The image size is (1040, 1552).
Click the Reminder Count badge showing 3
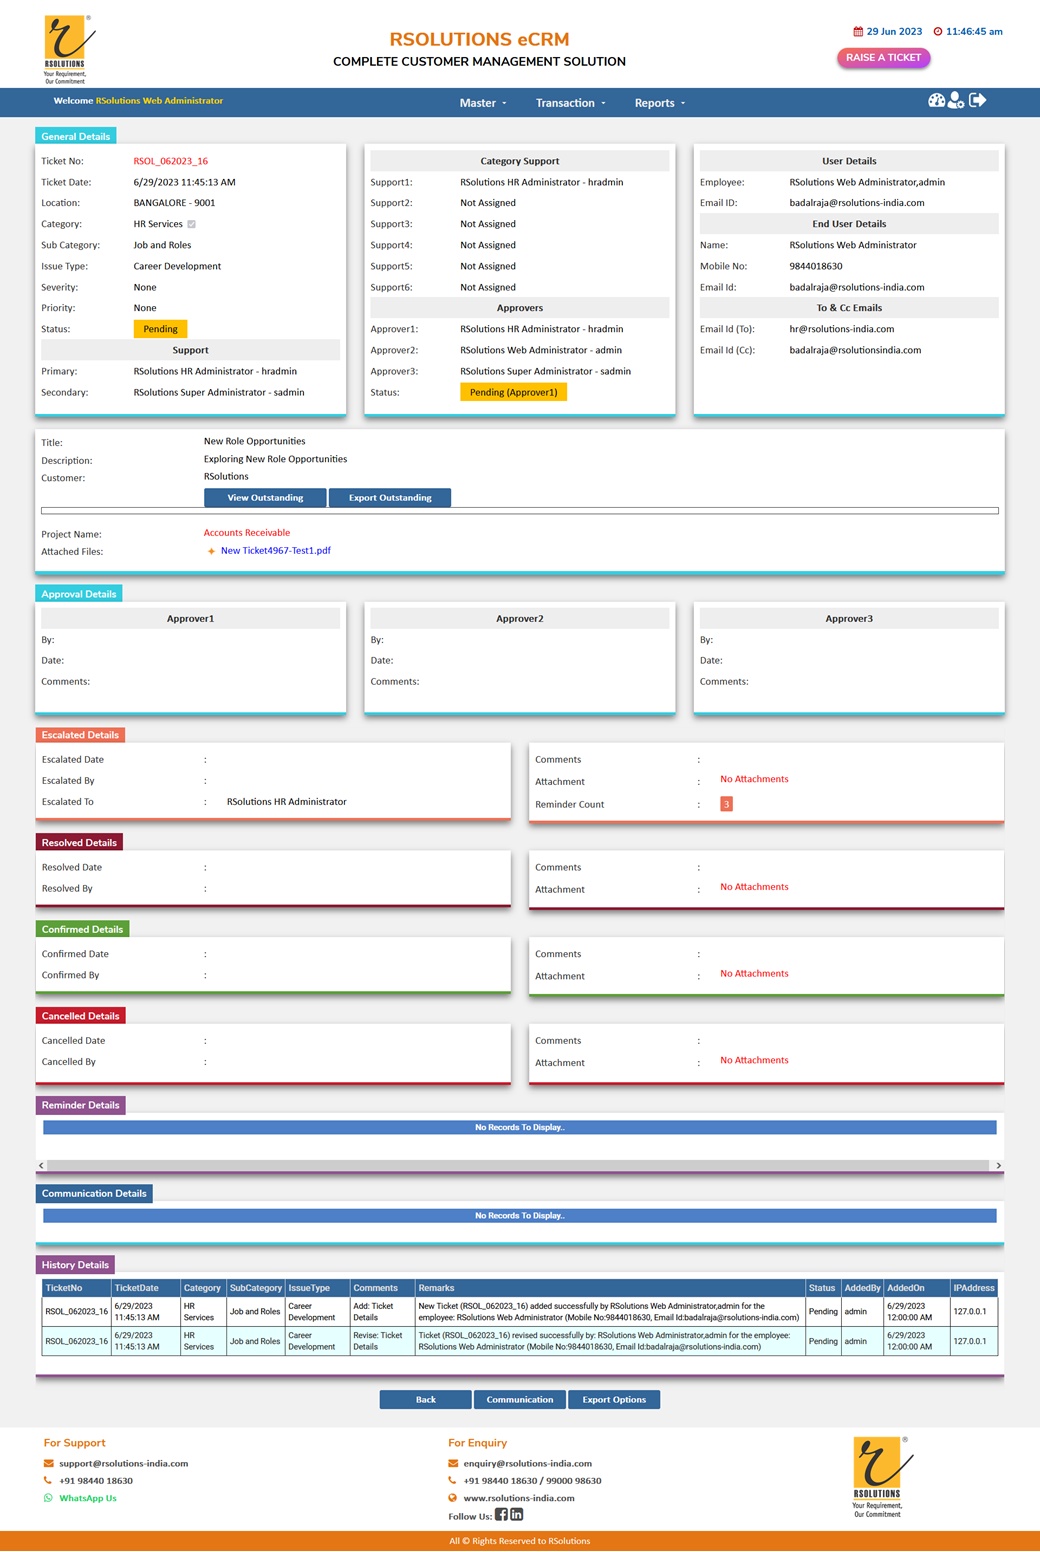point(726,804)
